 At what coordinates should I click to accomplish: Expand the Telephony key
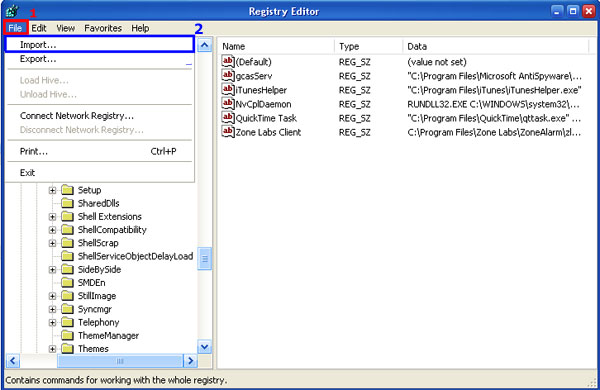52,323
